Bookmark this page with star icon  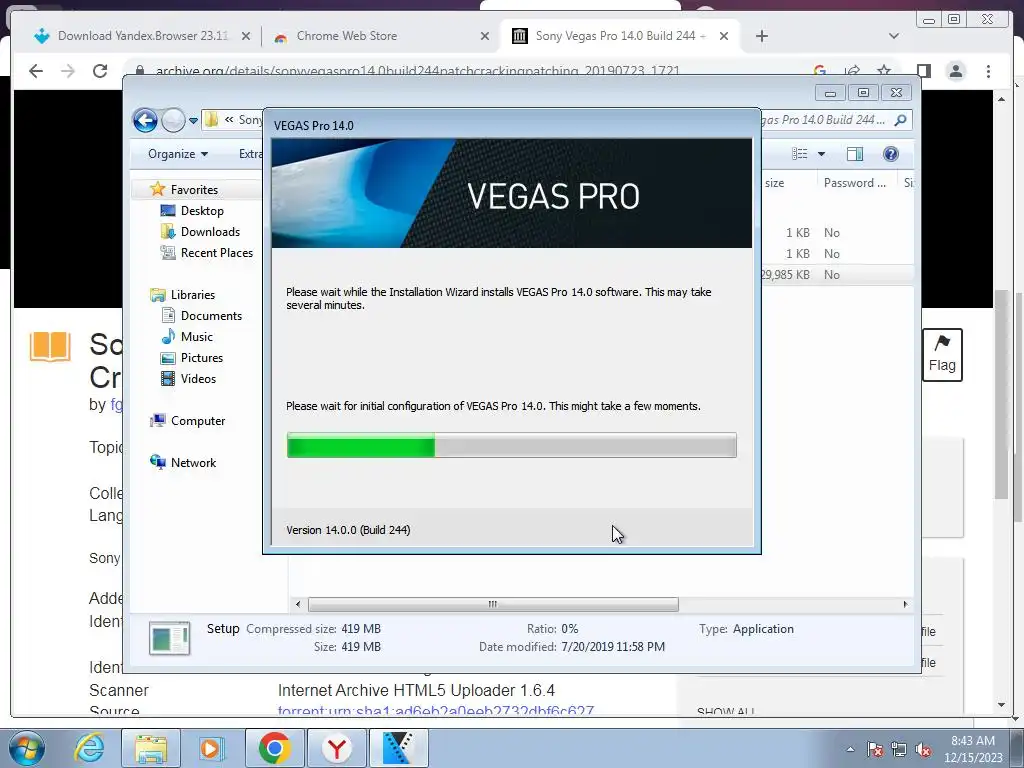(x=884, y=71)
